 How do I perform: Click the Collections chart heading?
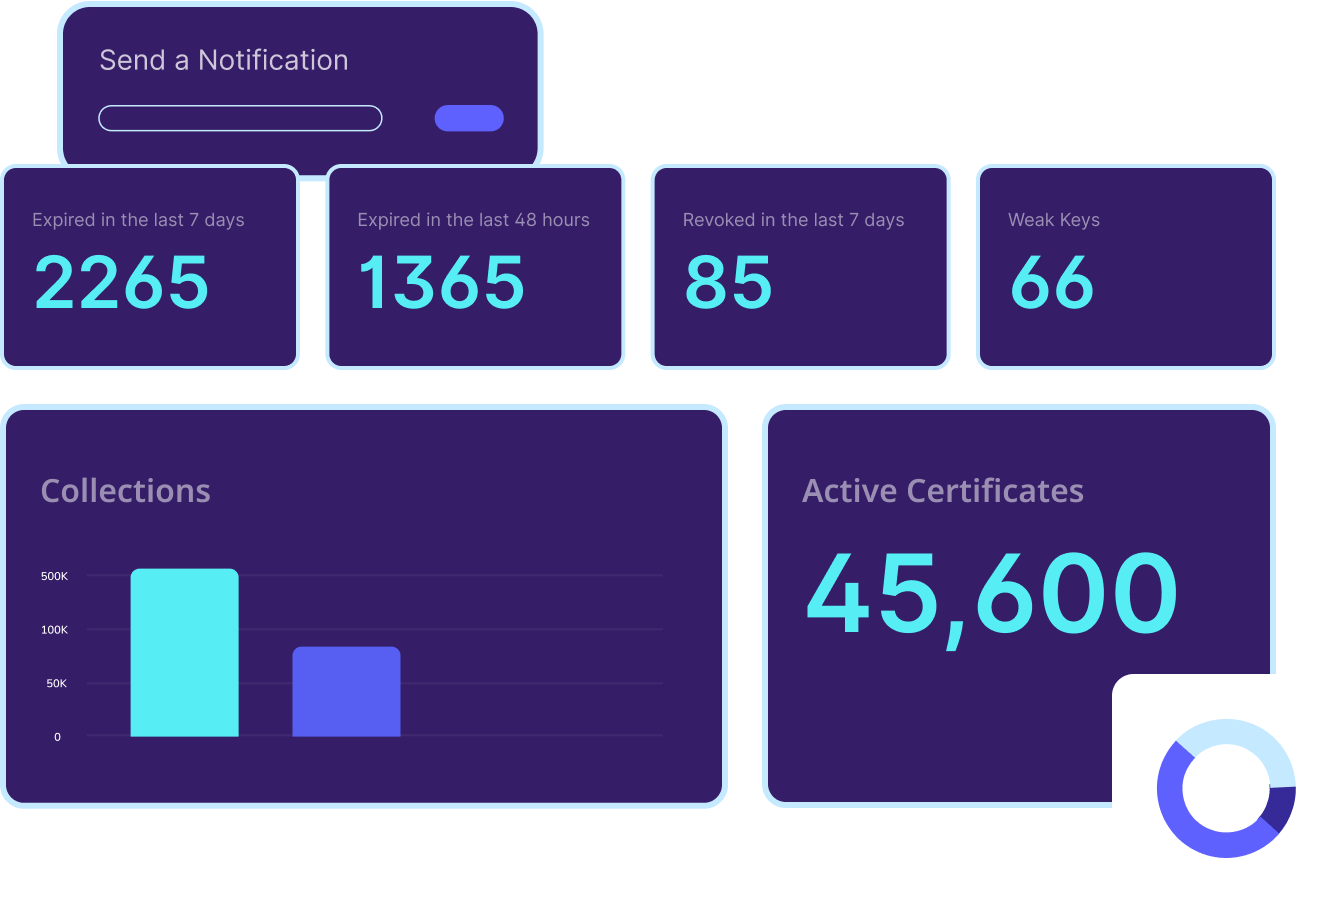click(126, 491)
